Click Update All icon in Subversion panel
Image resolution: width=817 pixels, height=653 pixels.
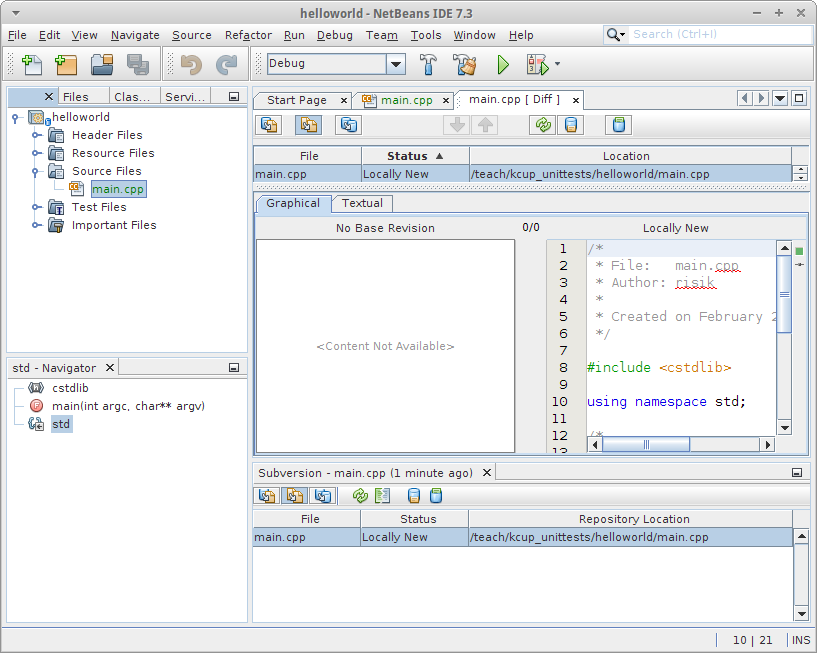click(414, 496)
